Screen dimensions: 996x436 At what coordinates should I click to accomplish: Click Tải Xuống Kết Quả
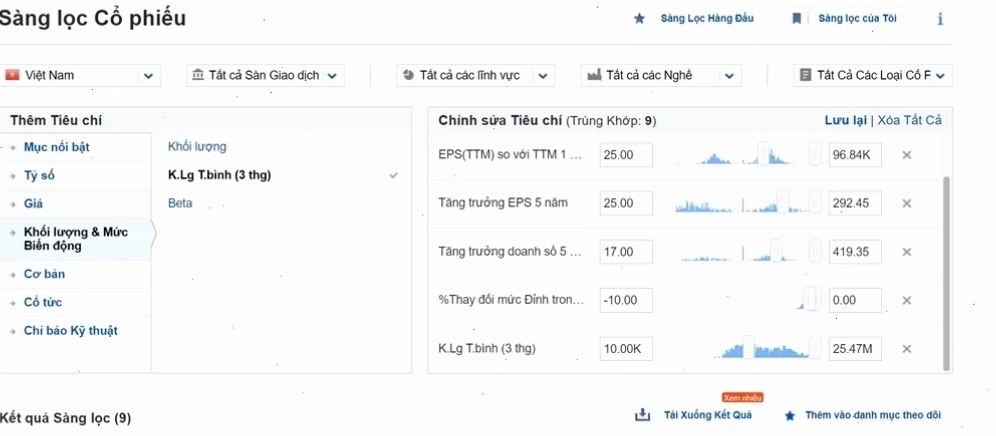708,415
